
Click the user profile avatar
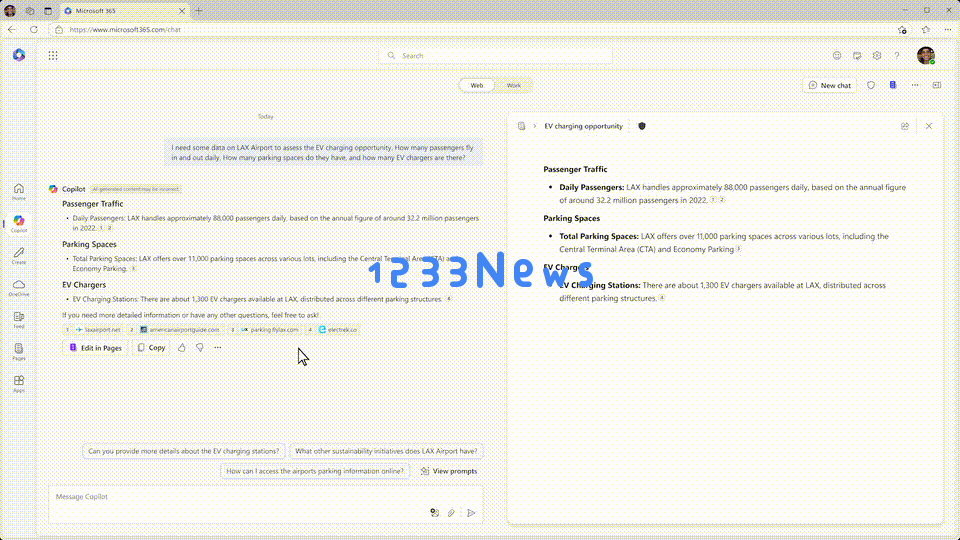tap(926, 55)
